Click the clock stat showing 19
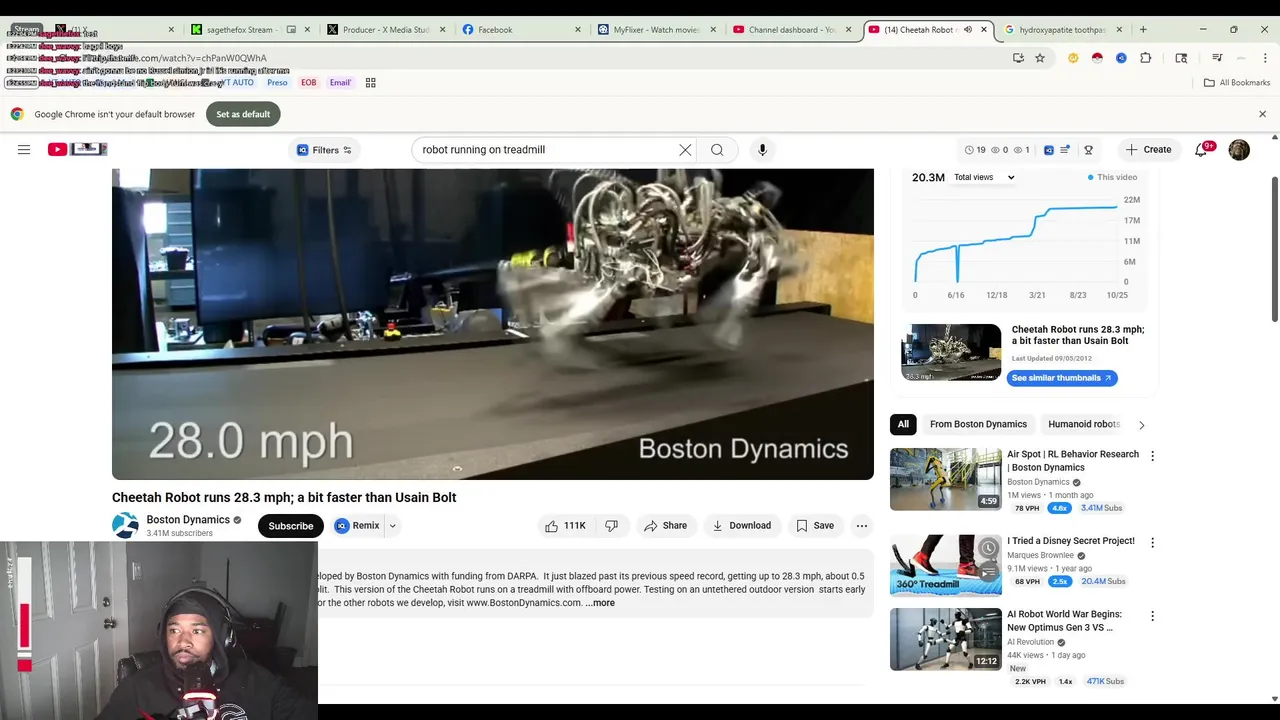The height and width of the screenshot is (720, 1280). click(x=975, y=150)
